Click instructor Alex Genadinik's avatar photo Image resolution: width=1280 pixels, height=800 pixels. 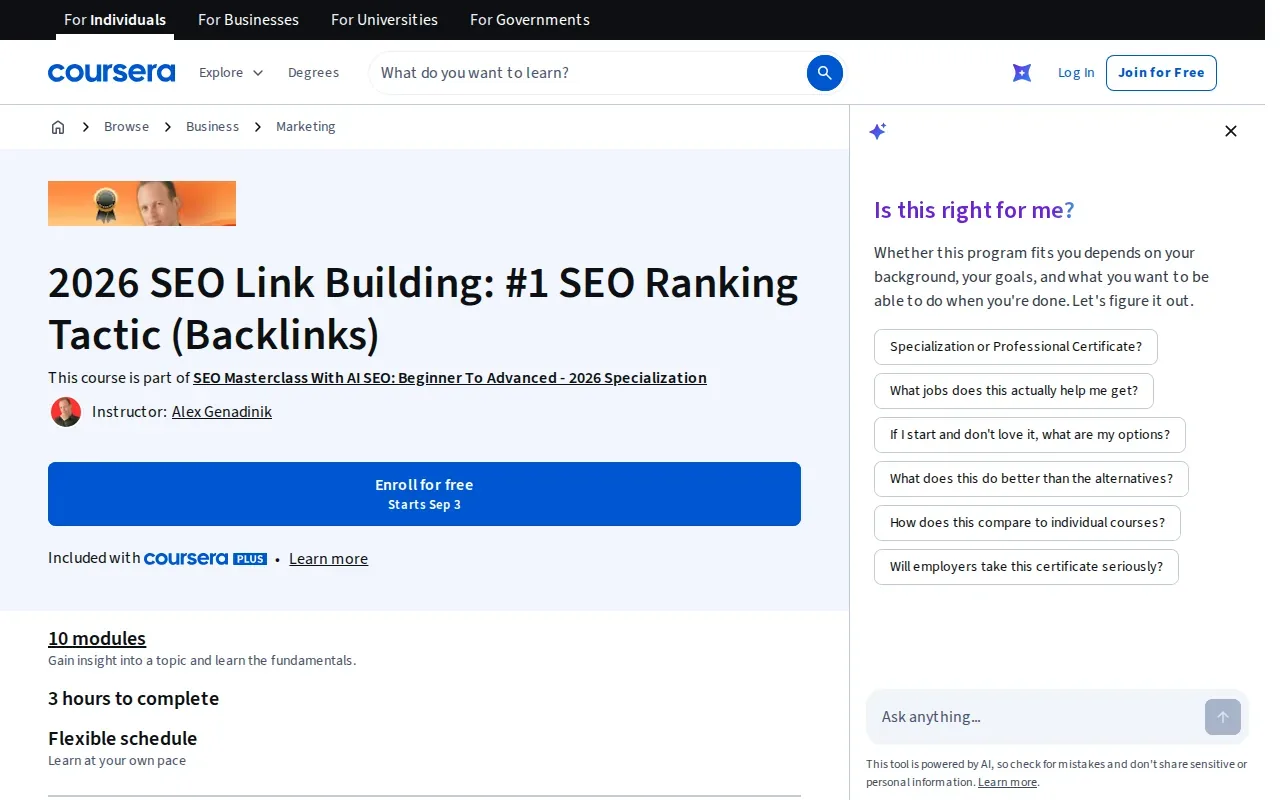coord(66,412)
